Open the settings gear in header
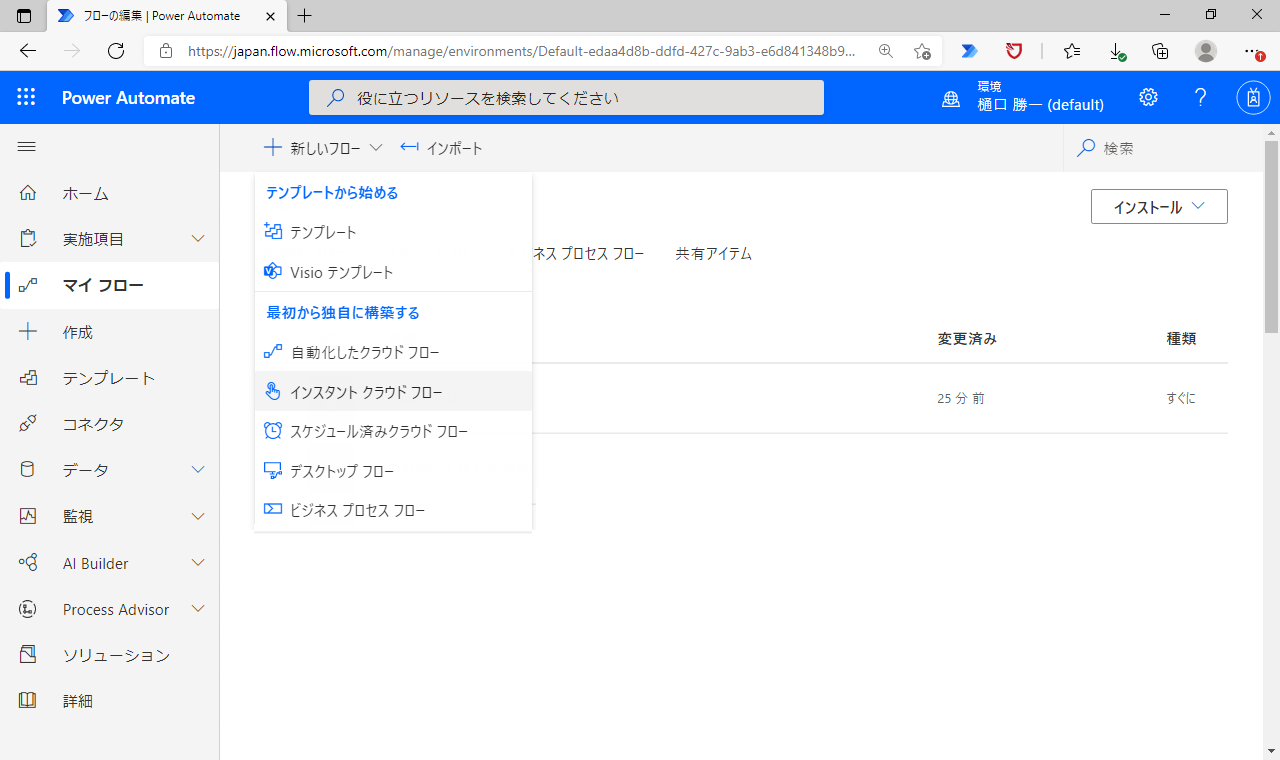The width and height of the screenshot is (1280, 760). (1148, 97)
